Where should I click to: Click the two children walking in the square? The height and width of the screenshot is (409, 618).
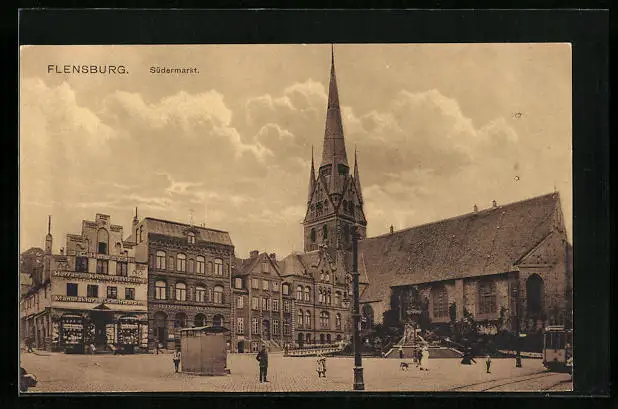point(321,366)
